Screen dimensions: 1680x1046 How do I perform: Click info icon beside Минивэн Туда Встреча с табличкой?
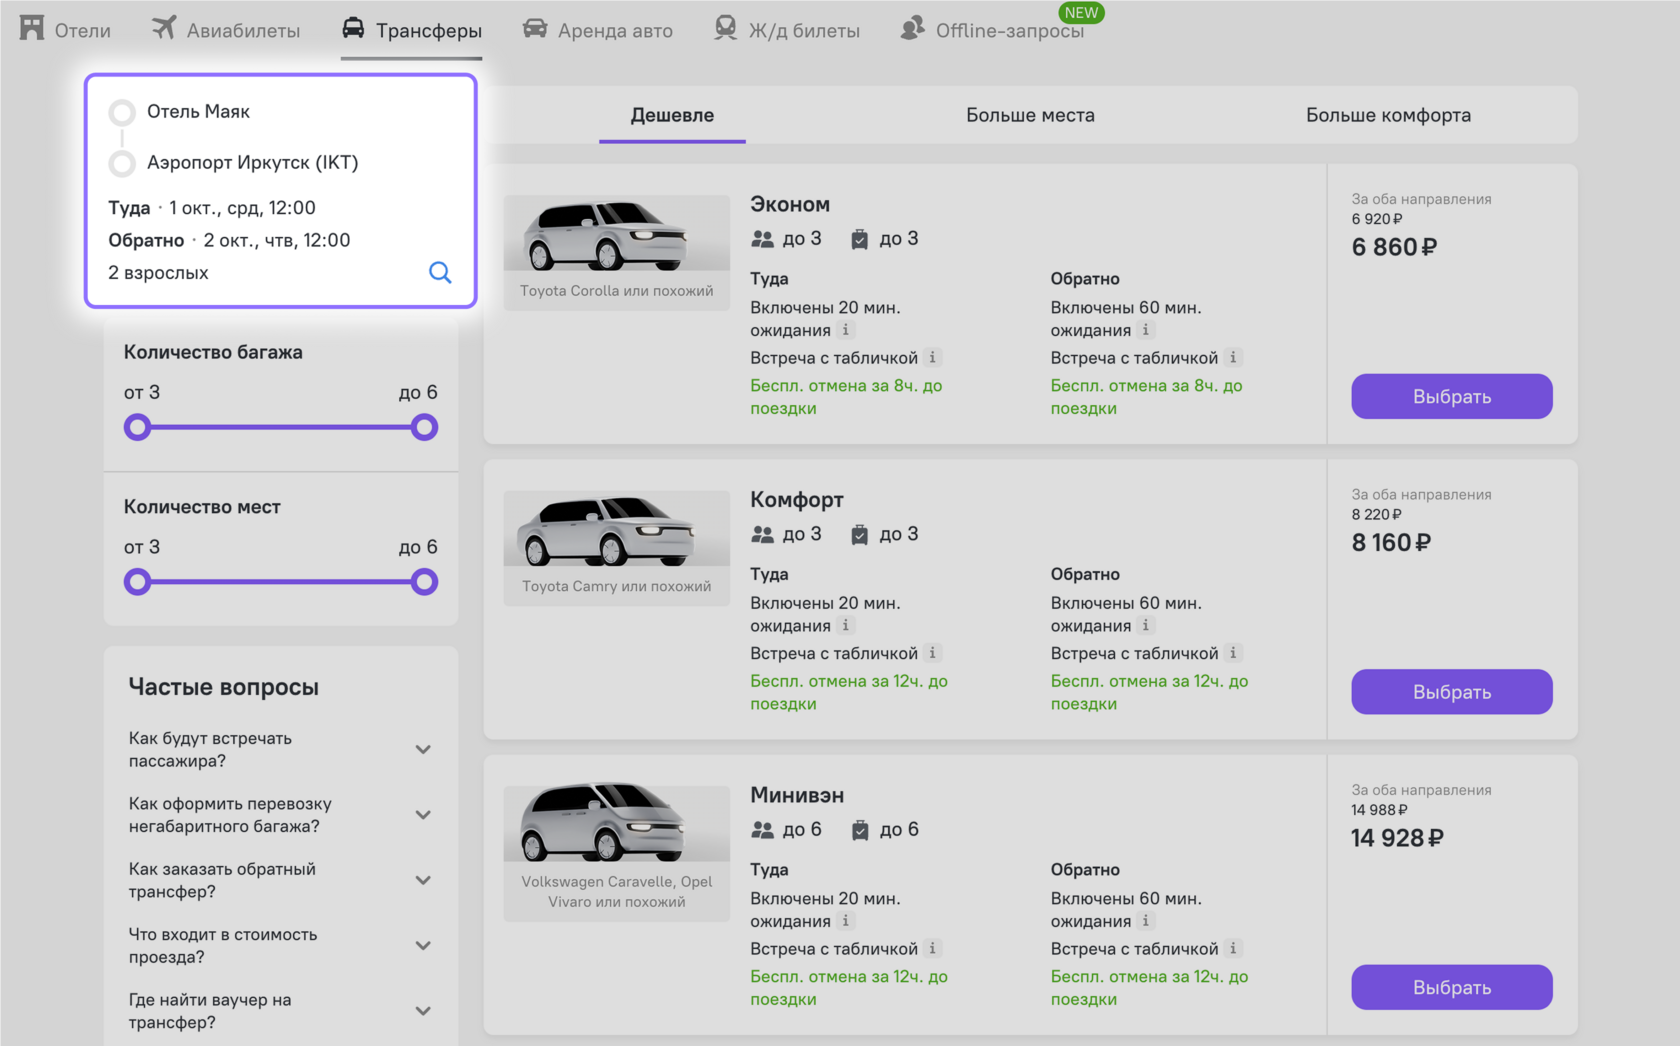click(932, 948)
